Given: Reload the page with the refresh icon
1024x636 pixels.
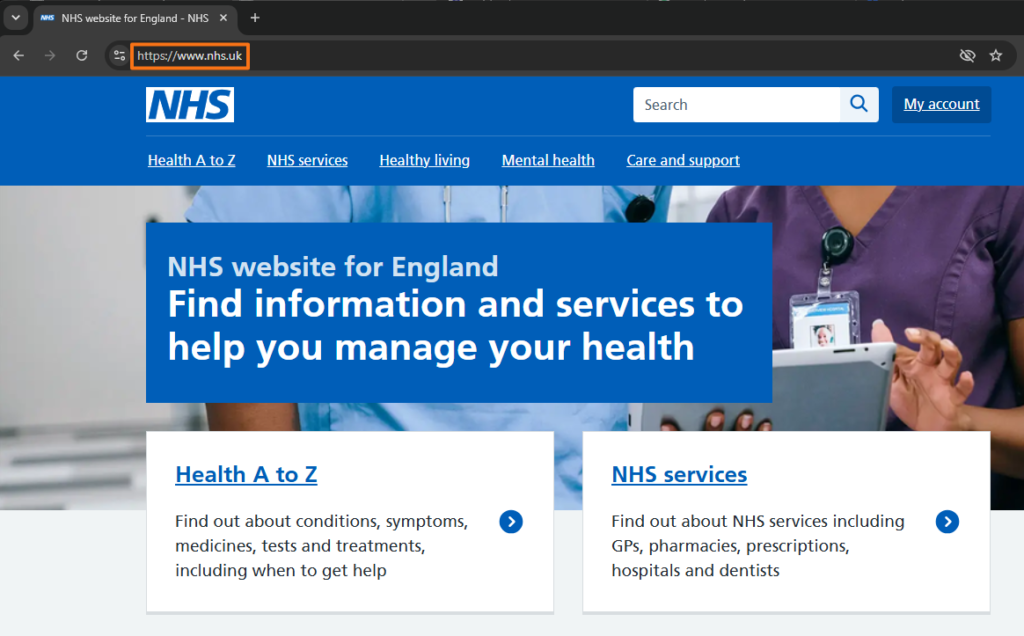Looking at the screenshot, I should pos(82,56).
